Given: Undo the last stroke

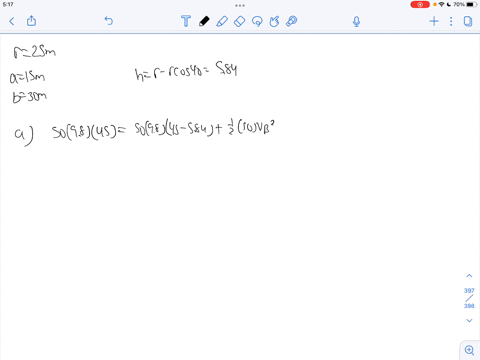Looking at the screenshot, I should [109, 21].
